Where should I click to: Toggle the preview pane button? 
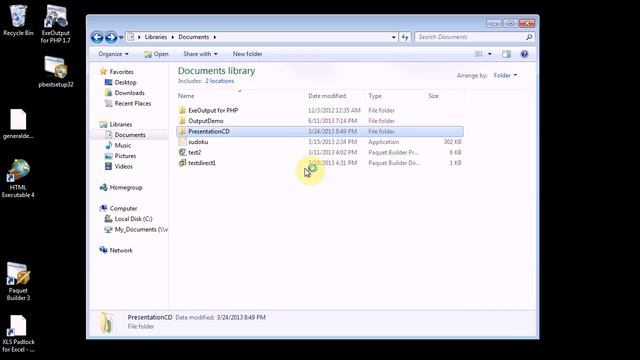(x=507, y=54)
